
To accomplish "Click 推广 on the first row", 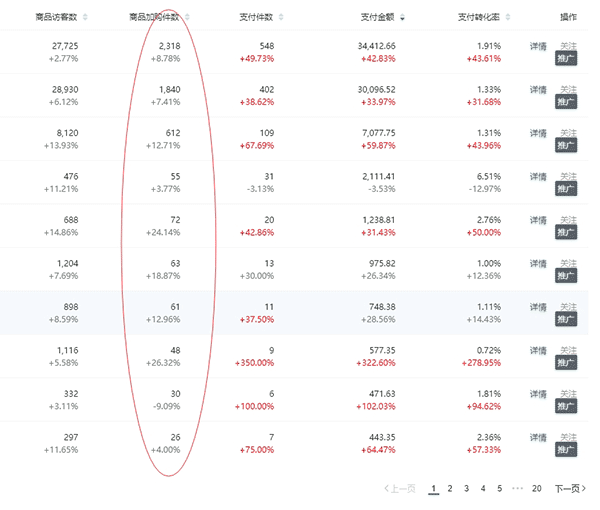I will [567, 59].
